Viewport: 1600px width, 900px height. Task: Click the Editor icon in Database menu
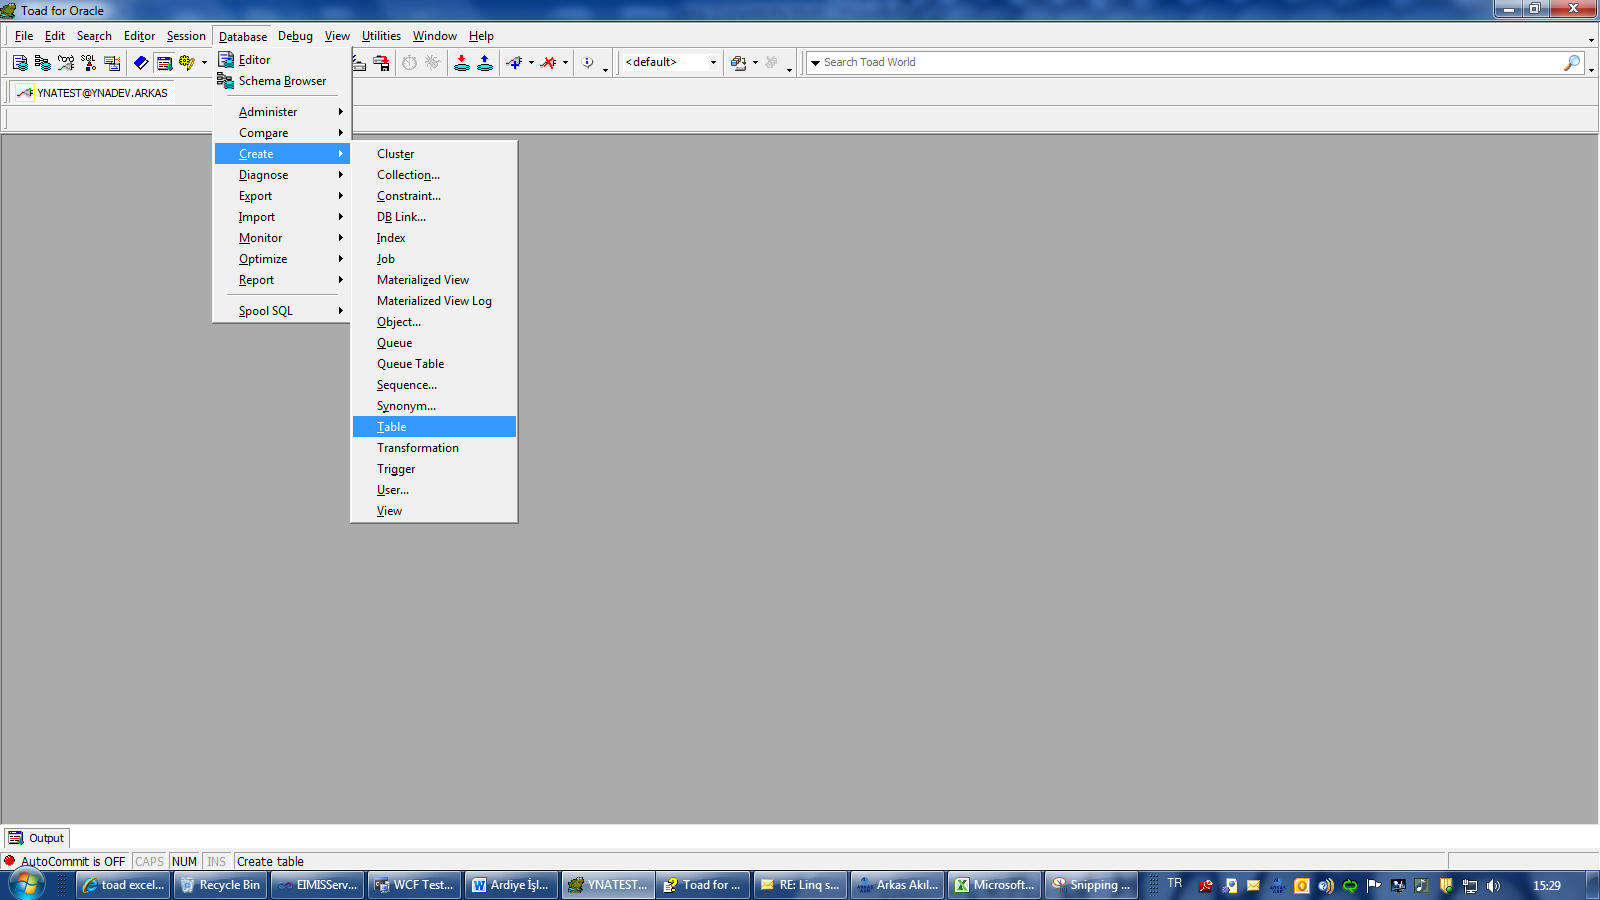(226, 60)
